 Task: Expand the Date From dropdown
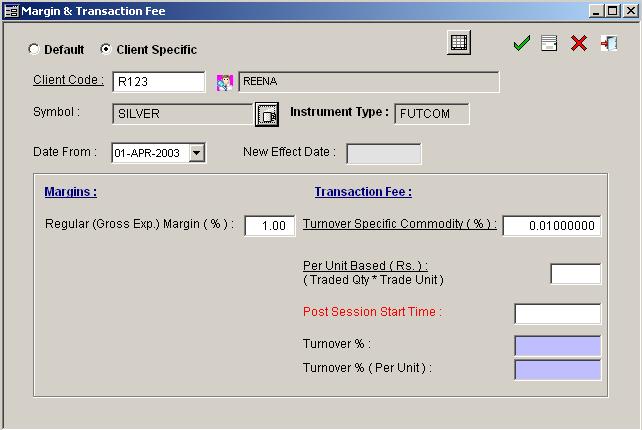[x=196, y=154]
